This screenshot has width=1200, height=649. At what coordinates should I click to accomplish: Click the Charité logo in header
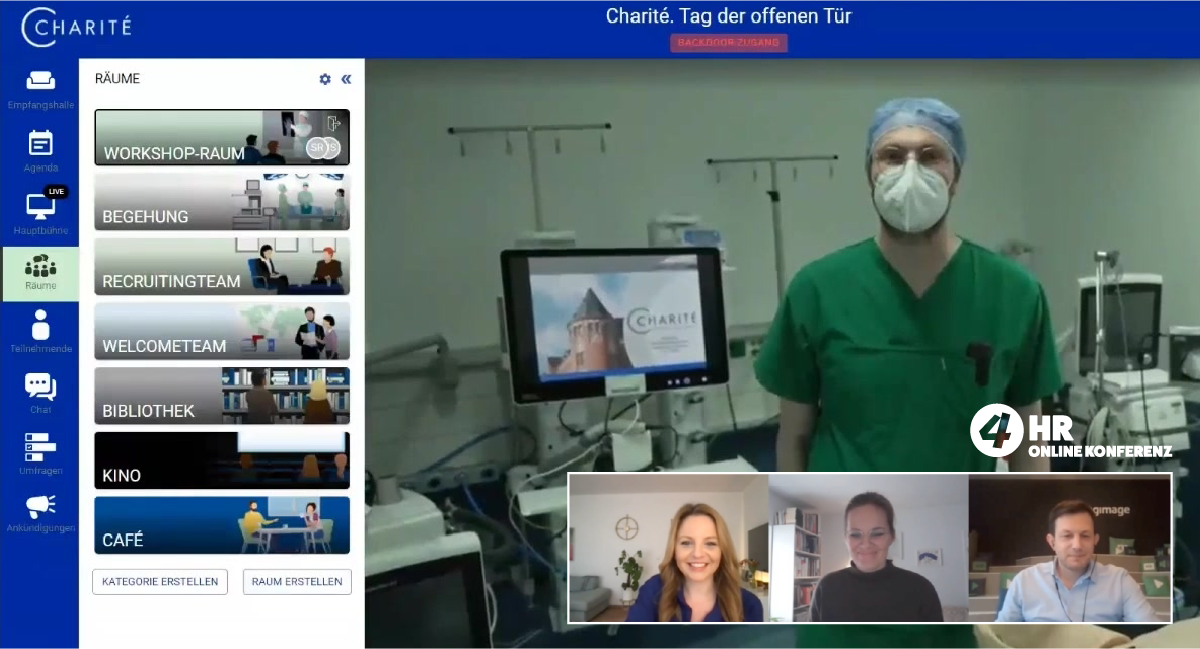[x=77, y=27]
